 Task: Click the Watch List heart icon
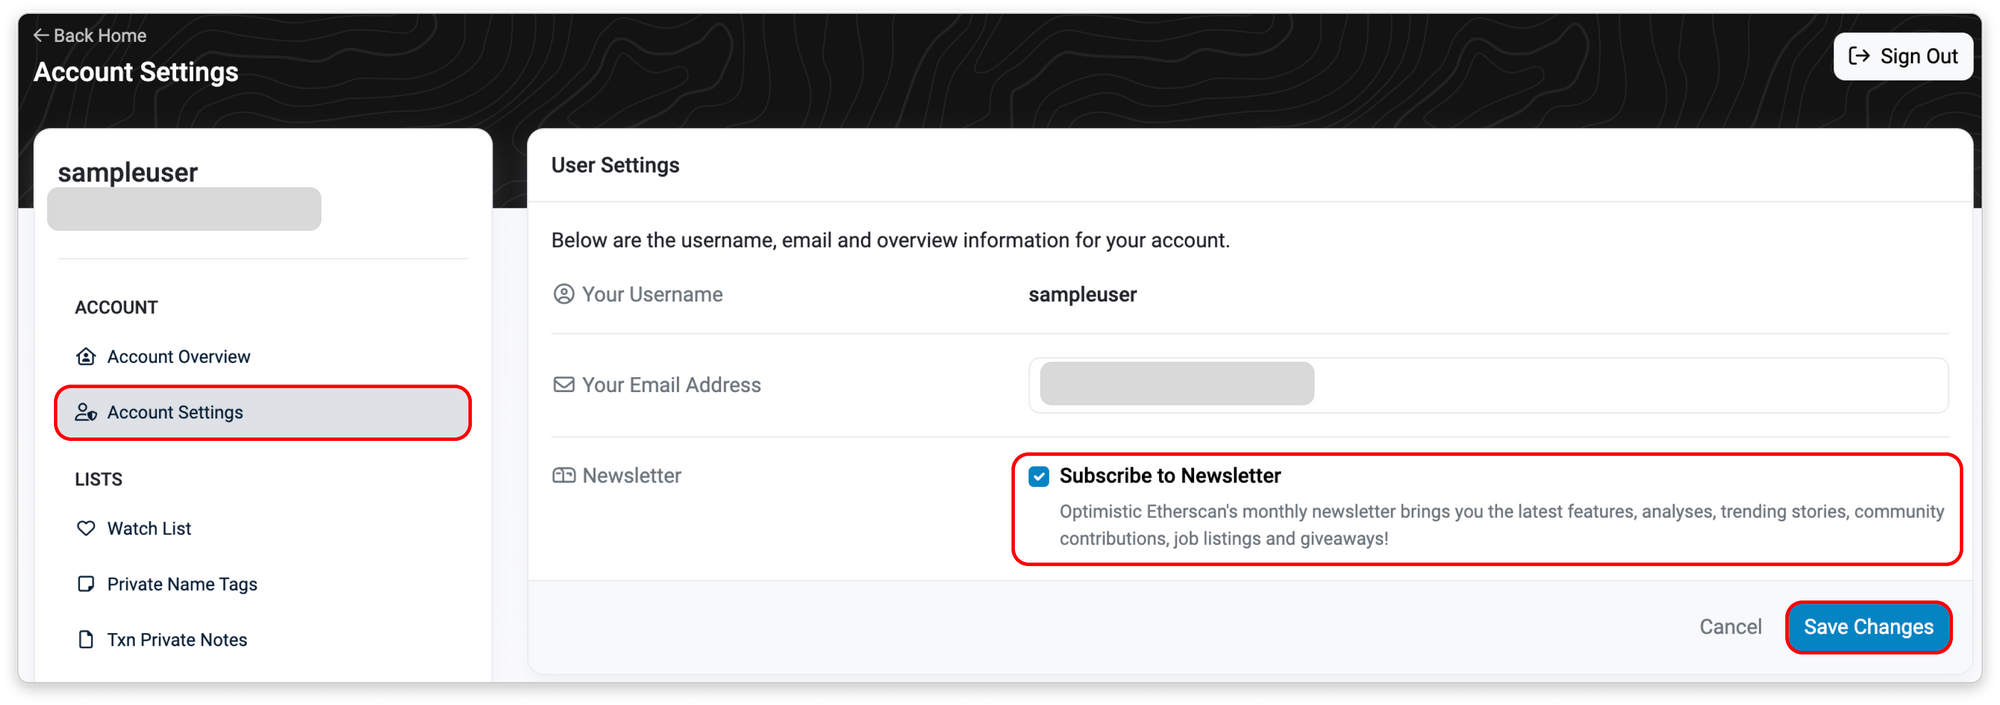86,528
